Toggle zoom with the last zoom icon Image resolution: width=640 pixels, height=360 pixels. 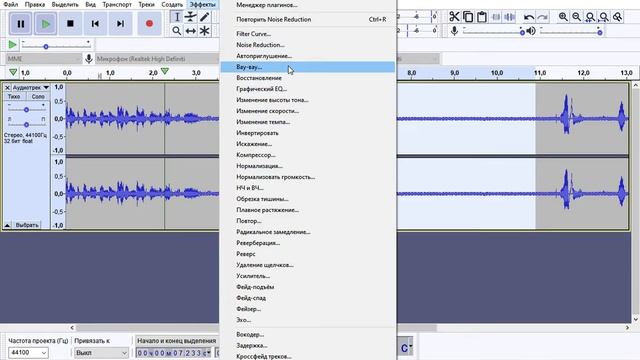618,17
